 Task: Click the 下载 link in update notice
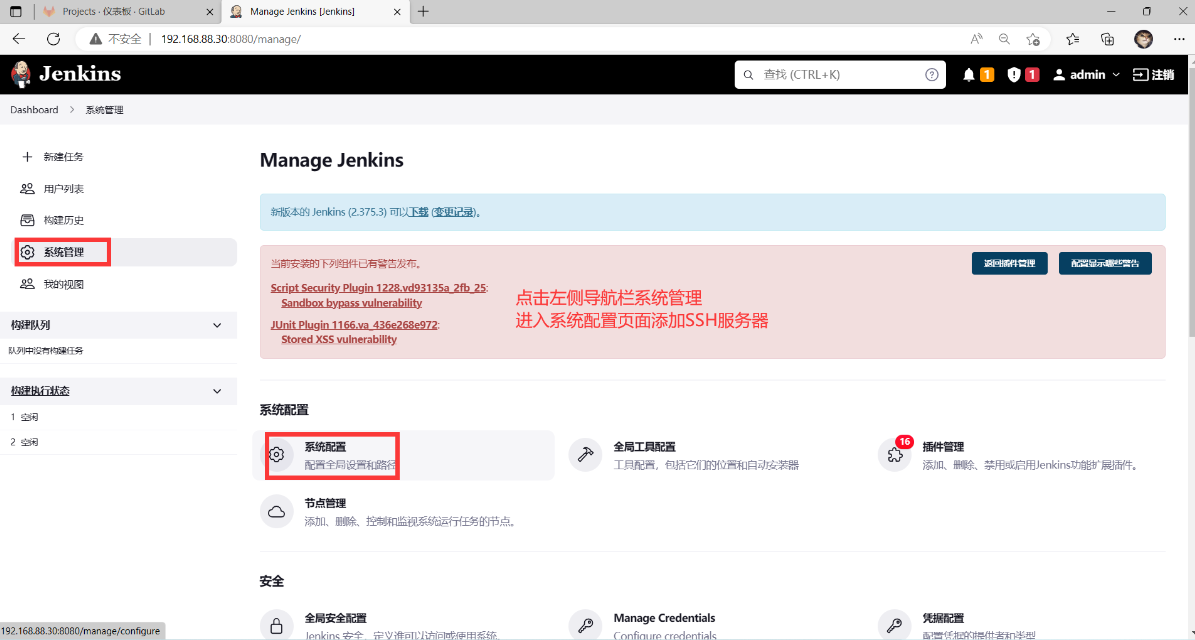(418, 213)
